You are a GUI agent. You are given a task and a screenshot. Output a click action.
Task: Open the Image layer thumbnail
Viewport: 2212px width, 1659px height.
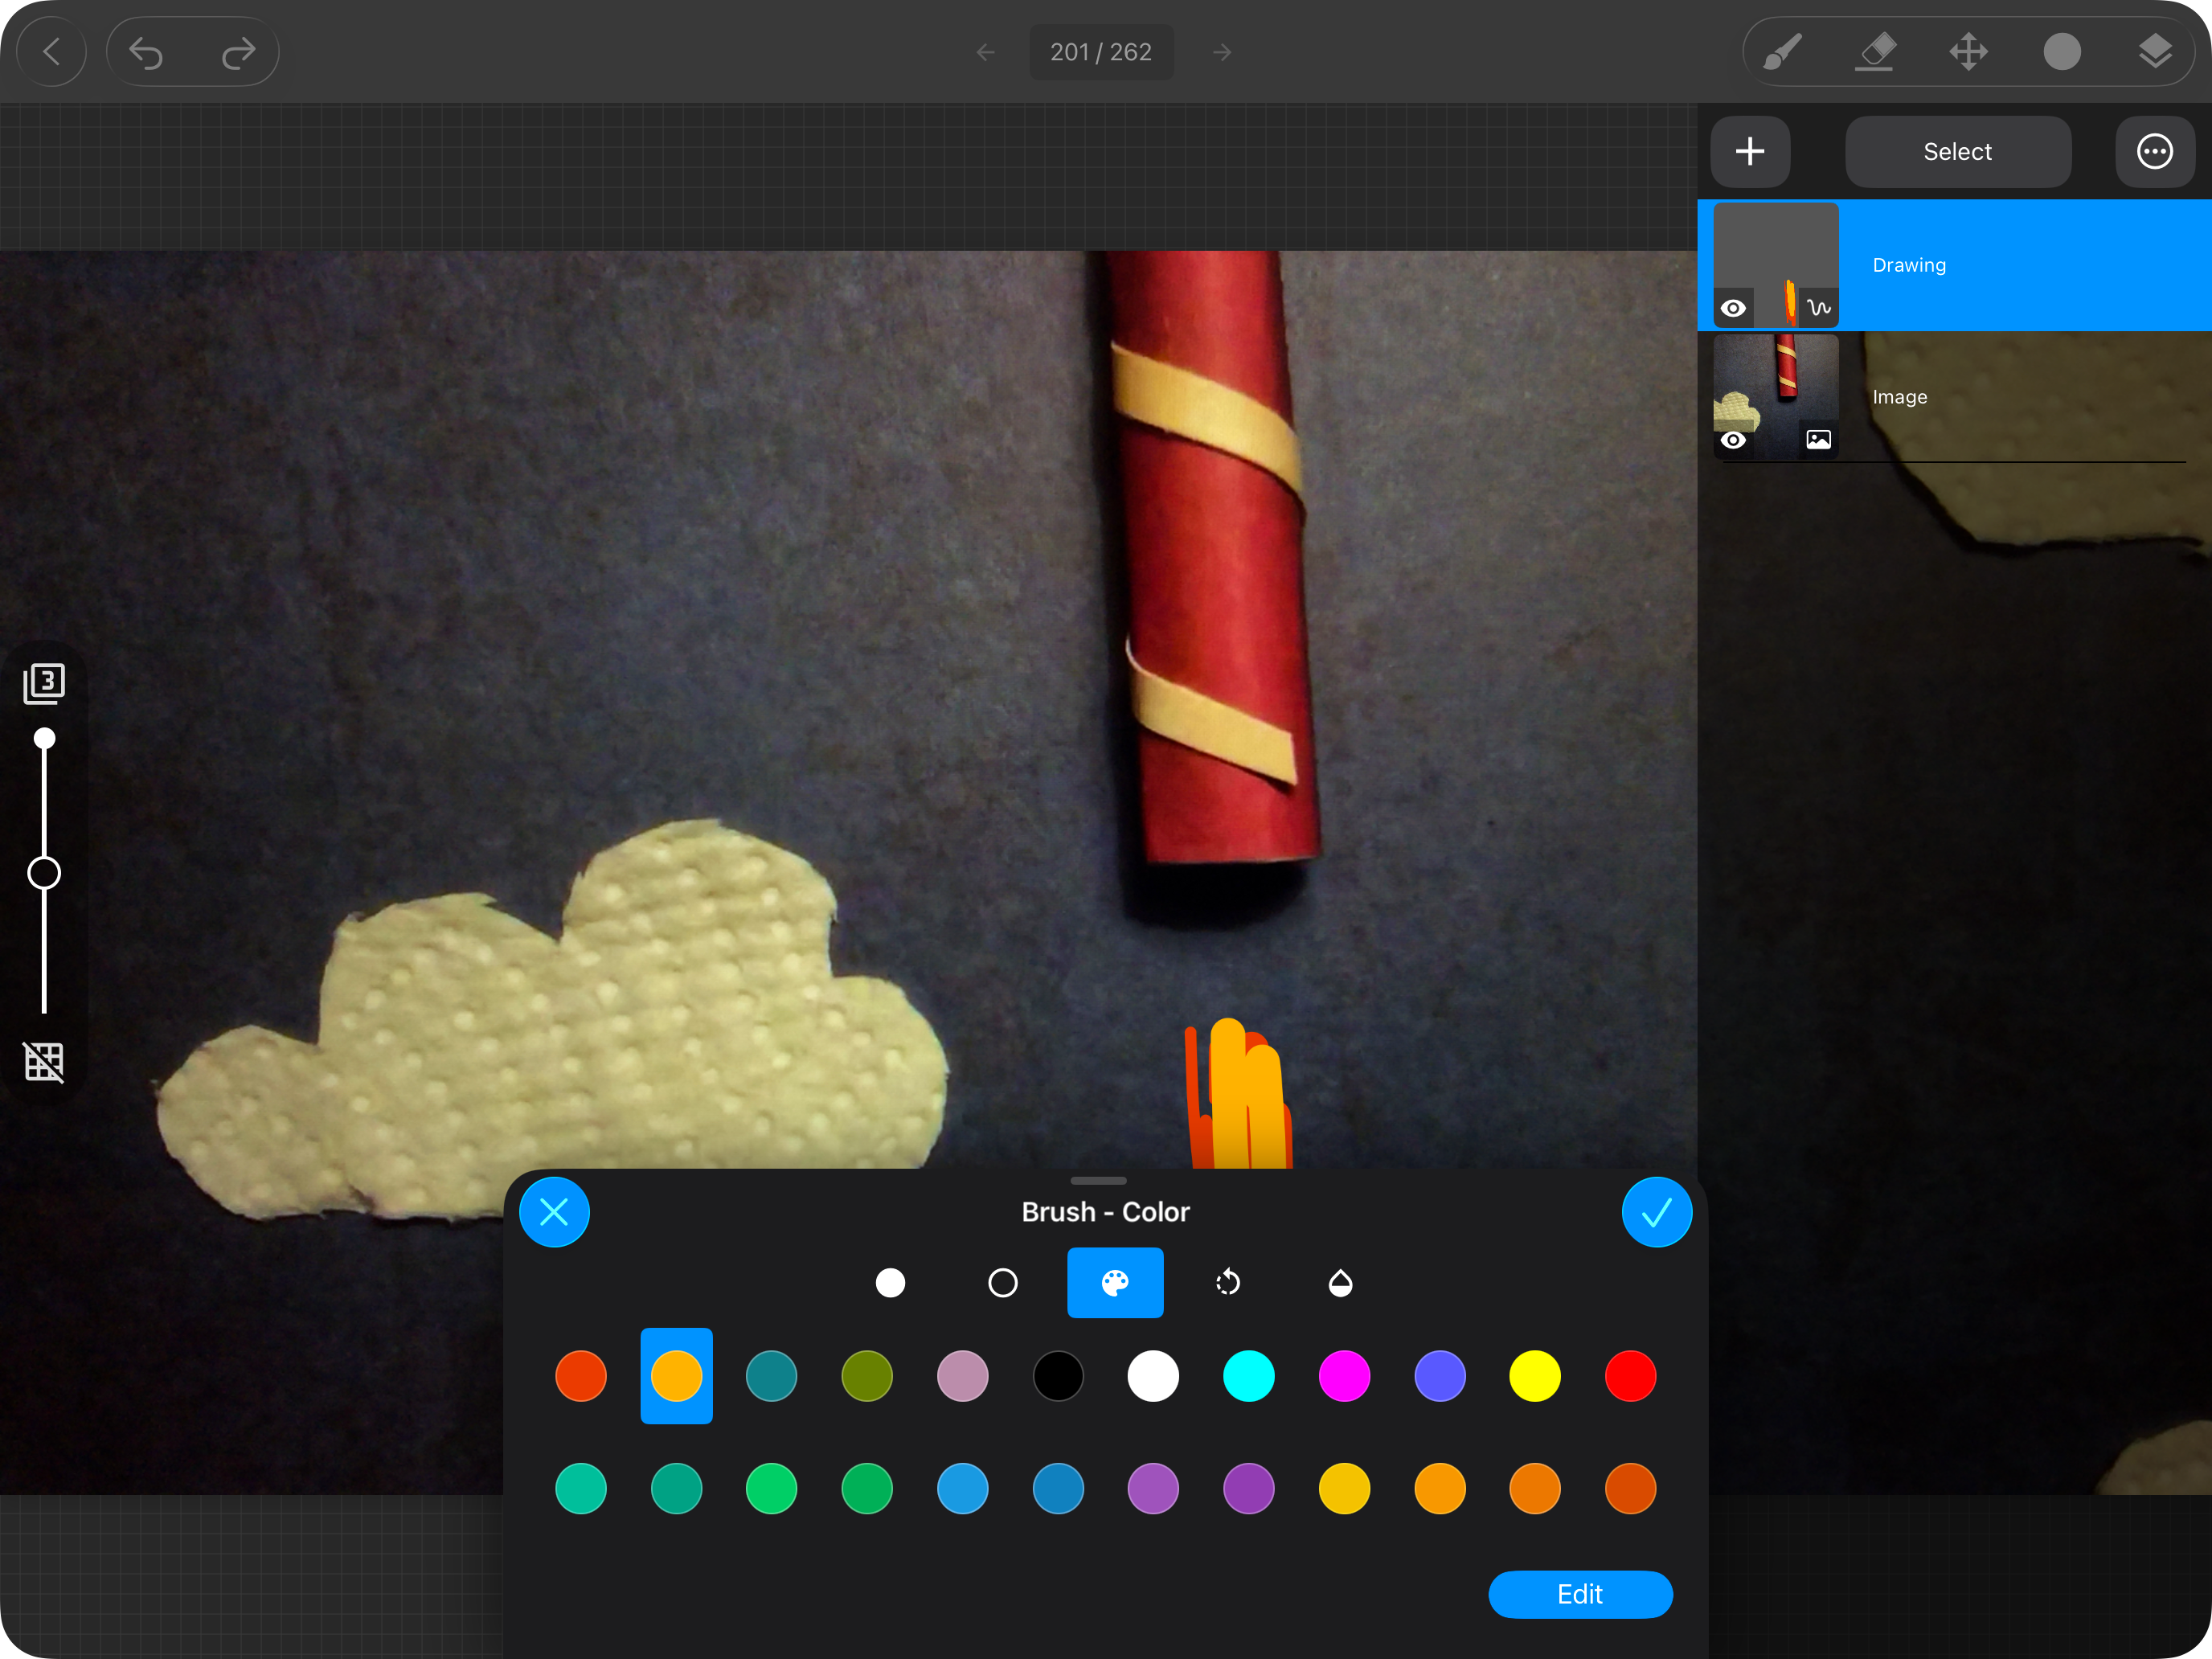tap(1776, 397)
